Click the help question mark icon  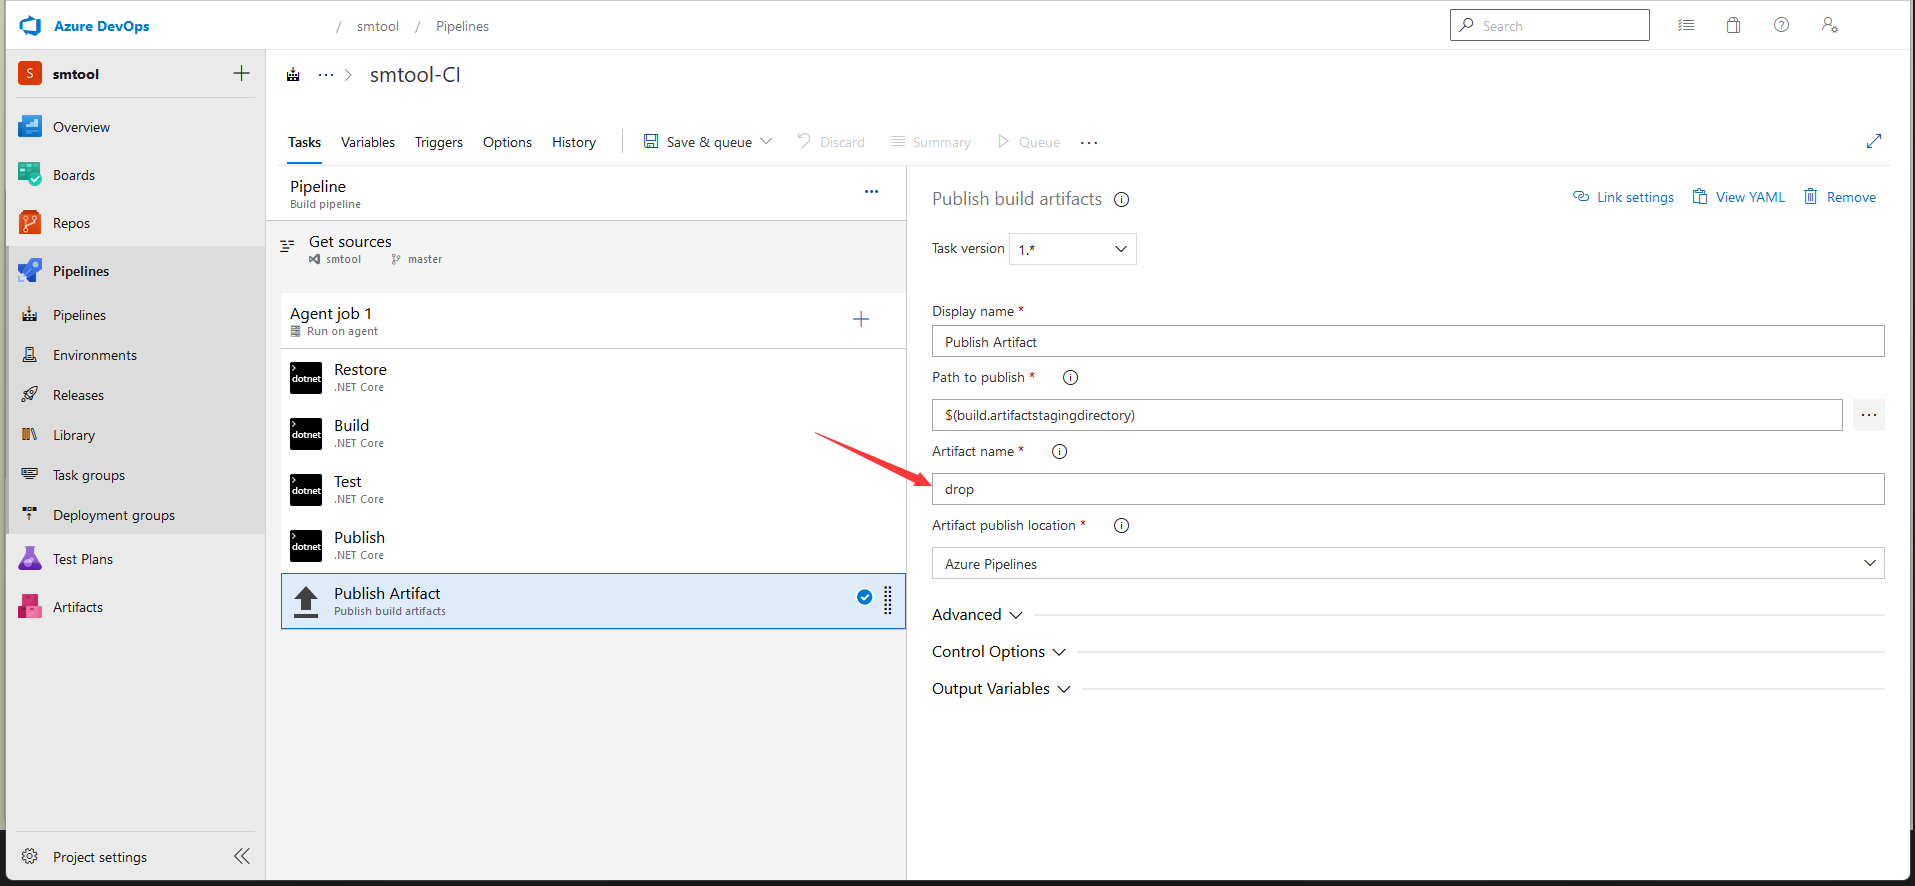[1781, 26]
